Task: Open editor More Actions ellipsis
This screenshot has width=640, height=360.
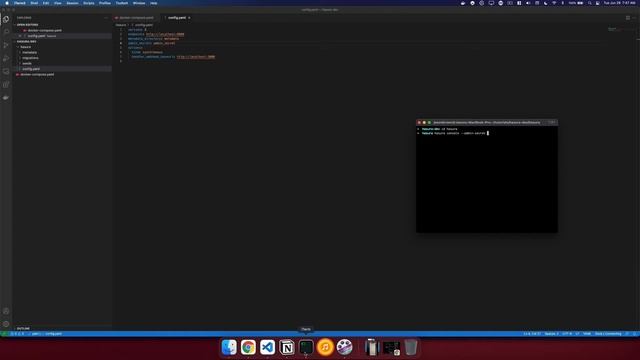Action: point(634,18)
